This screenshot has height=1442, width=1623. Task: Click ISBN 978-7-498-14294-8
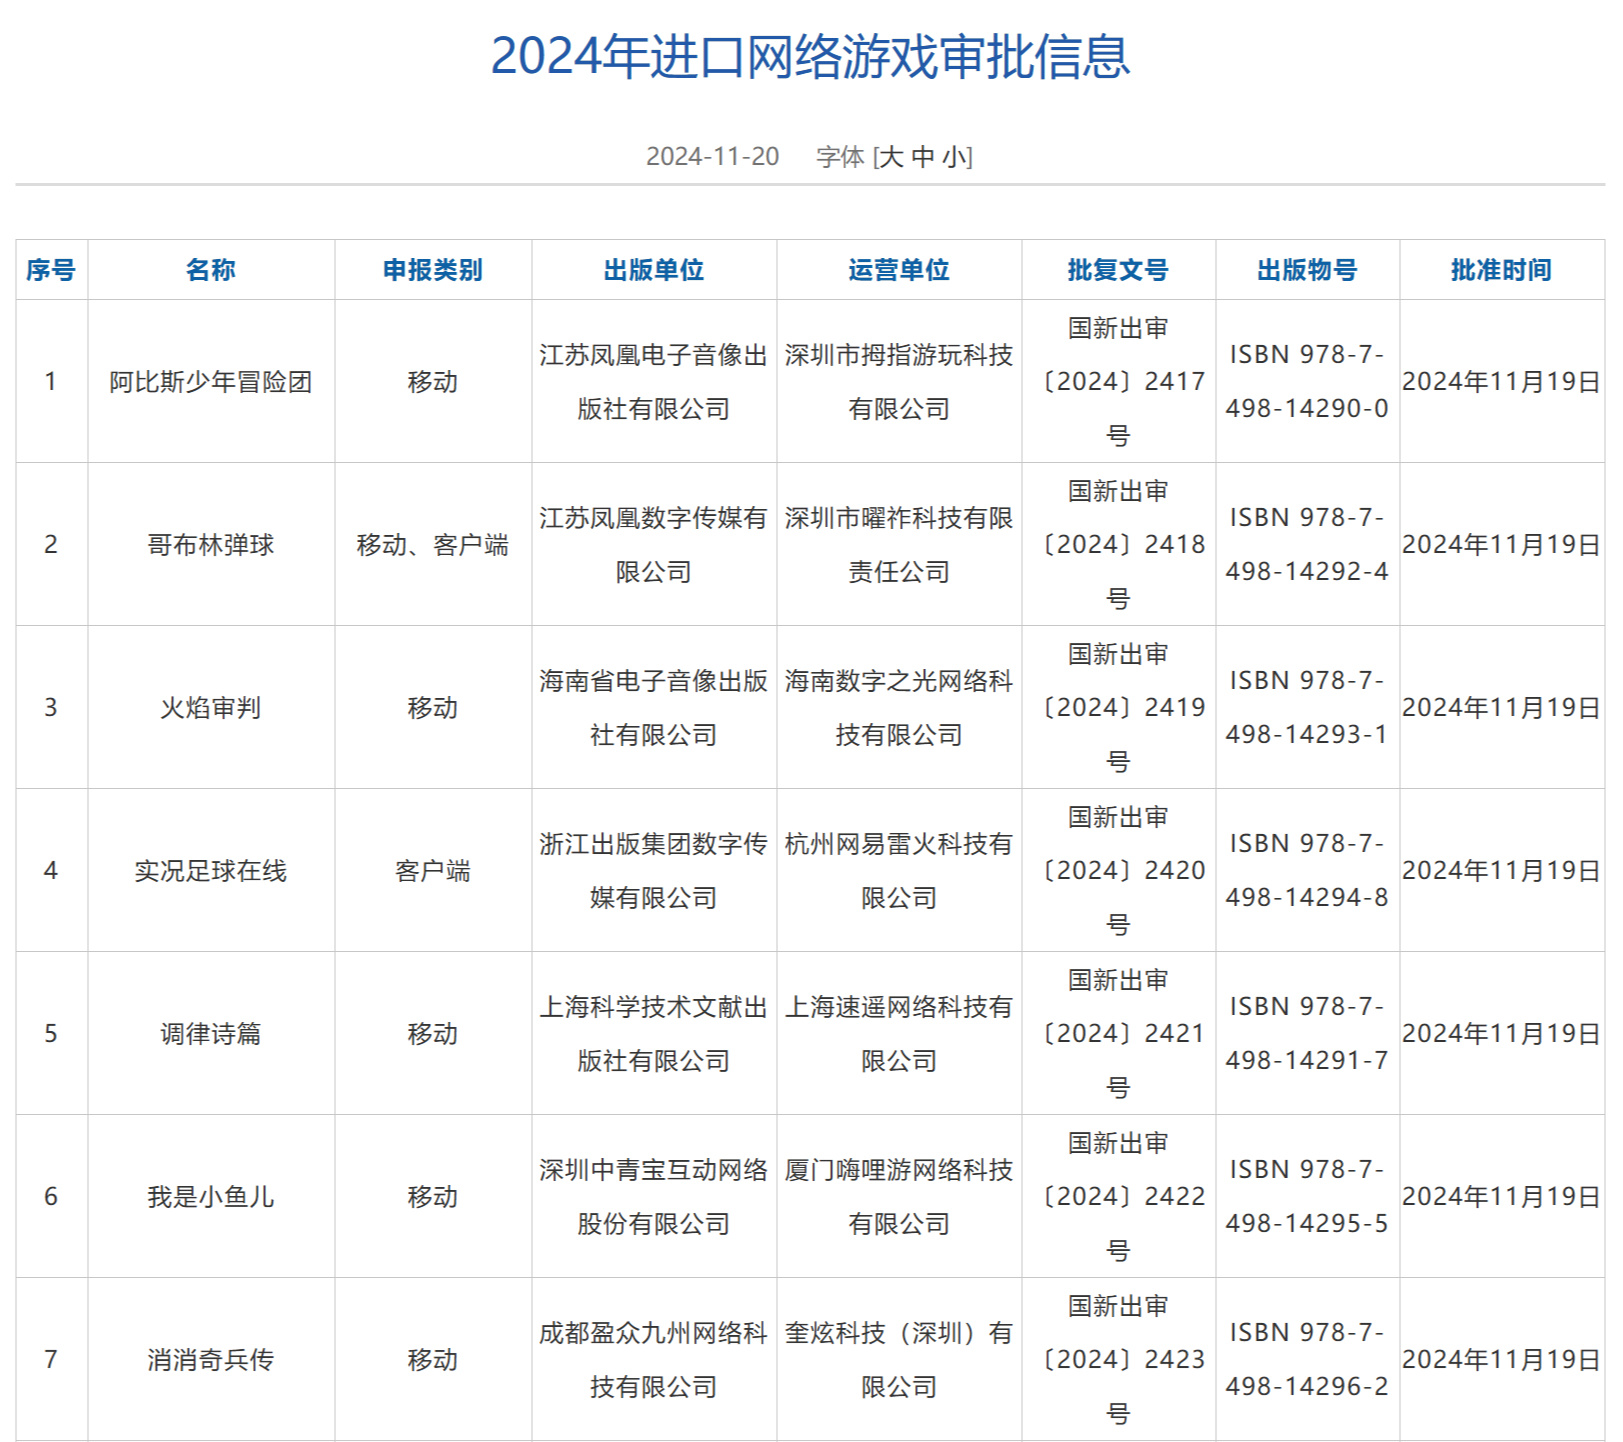(1307, 871)
